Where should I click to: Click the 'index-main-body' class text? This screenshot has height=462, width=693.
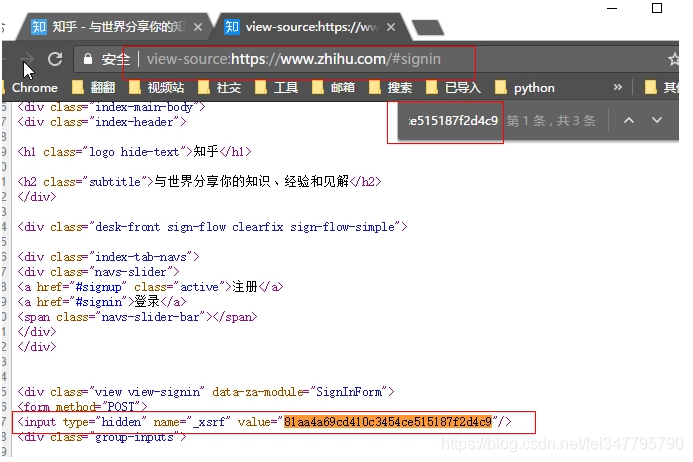tap(144, 107)
